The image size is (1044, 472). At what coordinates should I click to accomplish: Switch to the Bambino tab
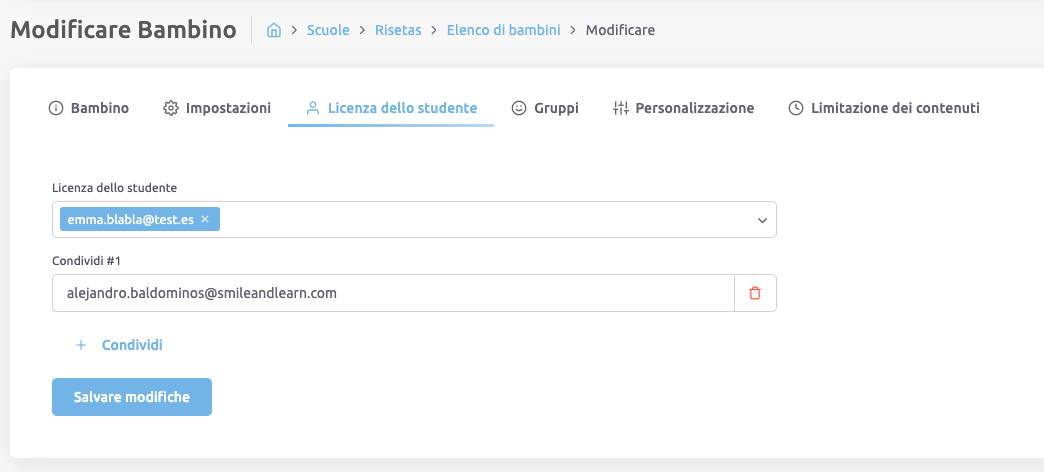(99, 108)
